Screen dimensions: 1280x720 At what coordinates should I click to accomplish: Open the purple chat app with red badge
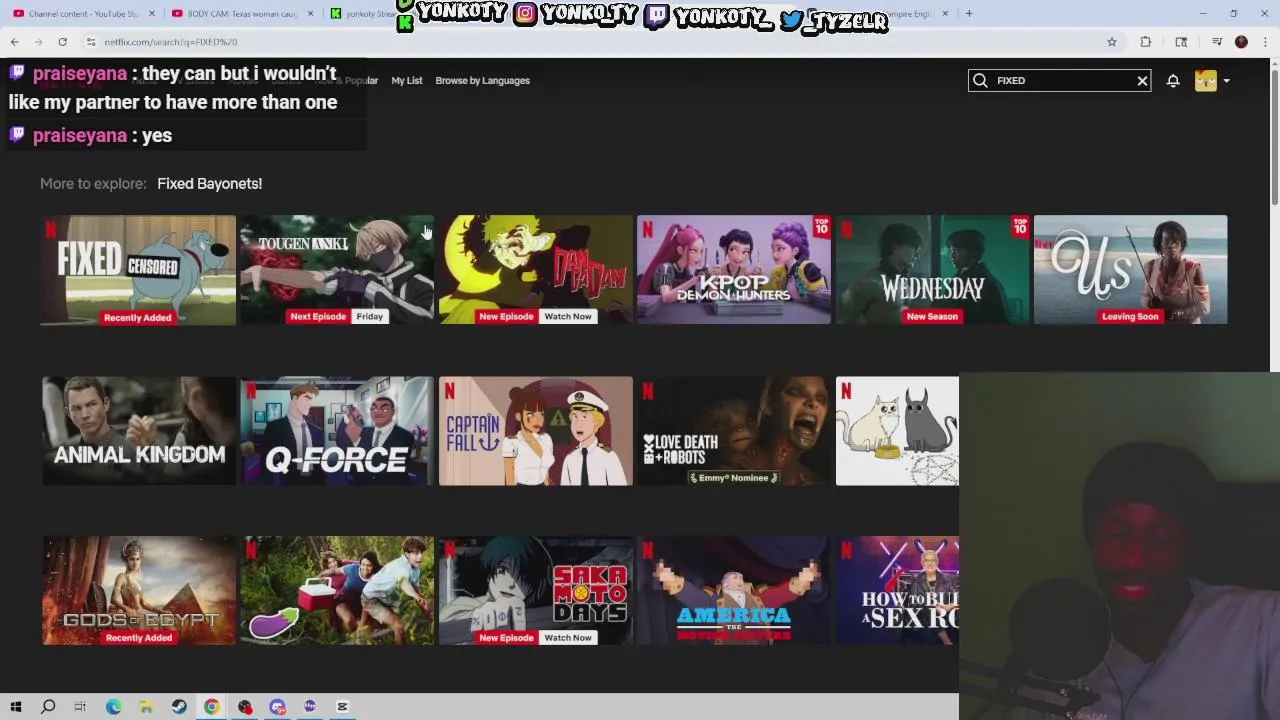coord(277,707)
